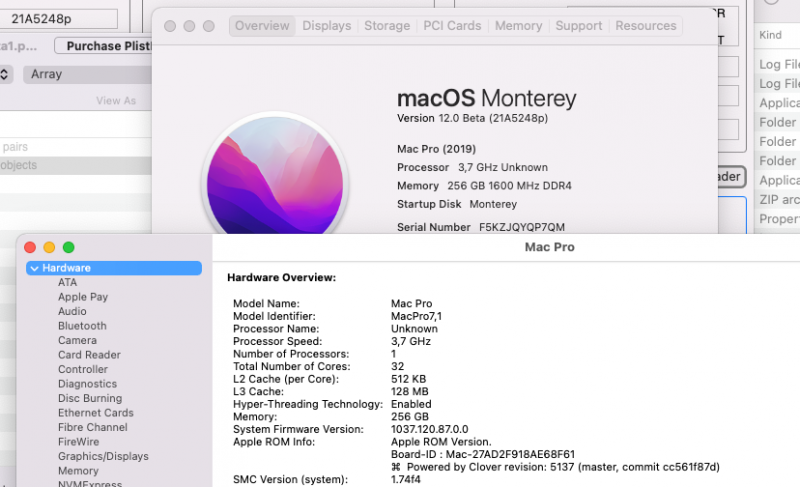Click the stepper arrows beside Array
800x487 pixels.
click(4, 74)
